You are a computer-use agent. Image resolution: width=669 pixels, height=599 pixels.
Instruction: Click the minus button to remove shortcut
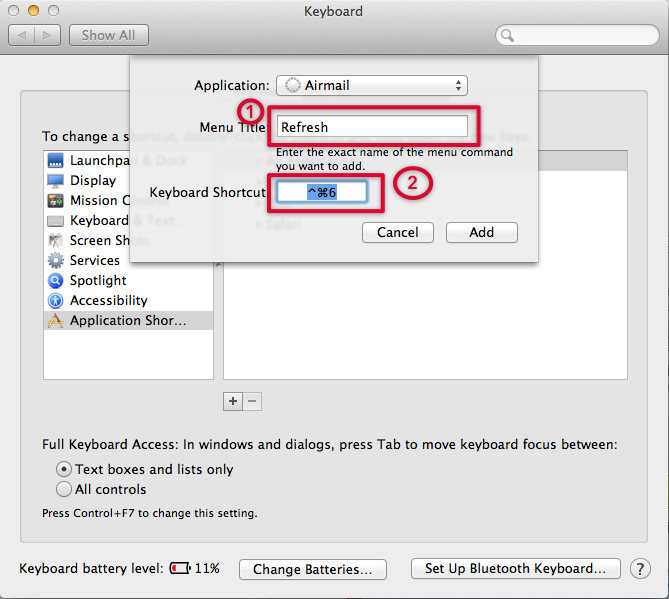(253, 401)
